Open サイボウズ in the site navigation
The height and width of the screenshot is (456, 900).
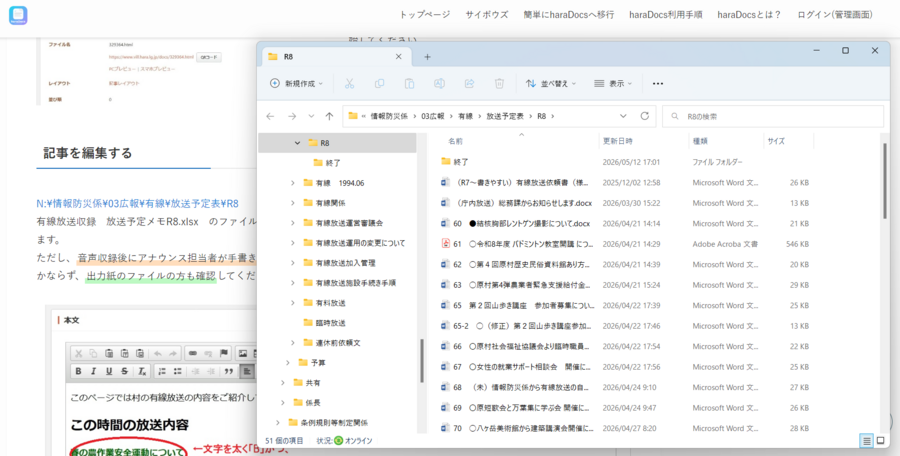[487, 15]
